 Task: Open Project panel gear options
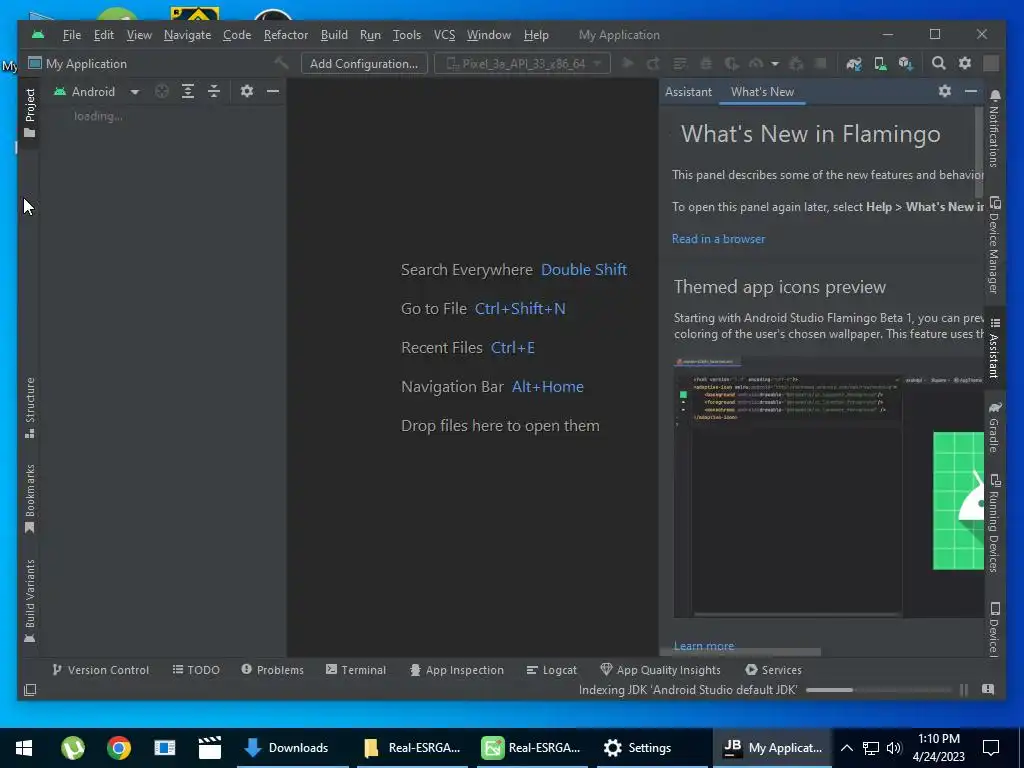[x=246, y=91]
